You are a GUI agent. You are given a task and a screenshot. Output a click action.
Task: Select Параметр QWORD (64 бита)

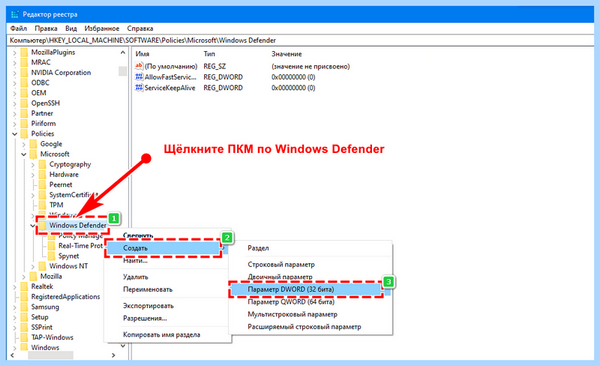310,302
